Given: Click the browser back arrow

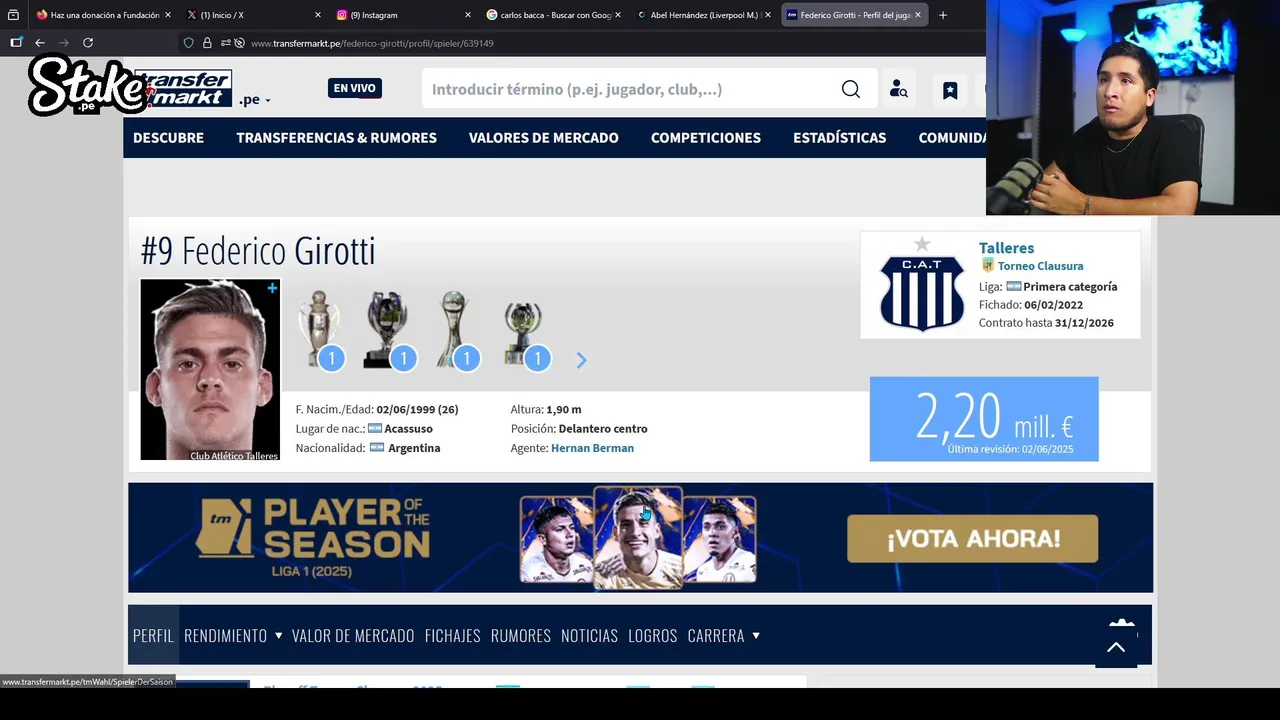Looking at the screenshot, I should click(x=40, y=43).
